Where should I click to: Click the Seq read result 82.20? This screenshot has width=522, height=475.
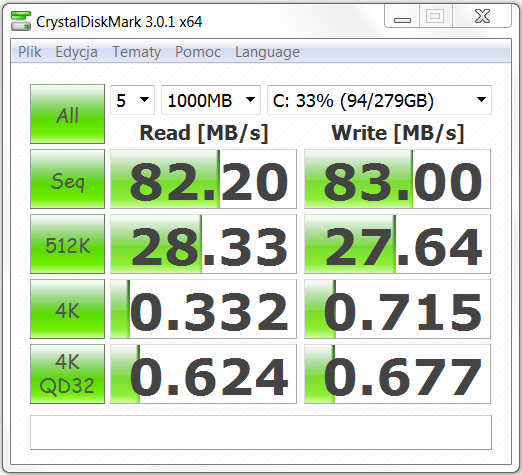[203, 179]
